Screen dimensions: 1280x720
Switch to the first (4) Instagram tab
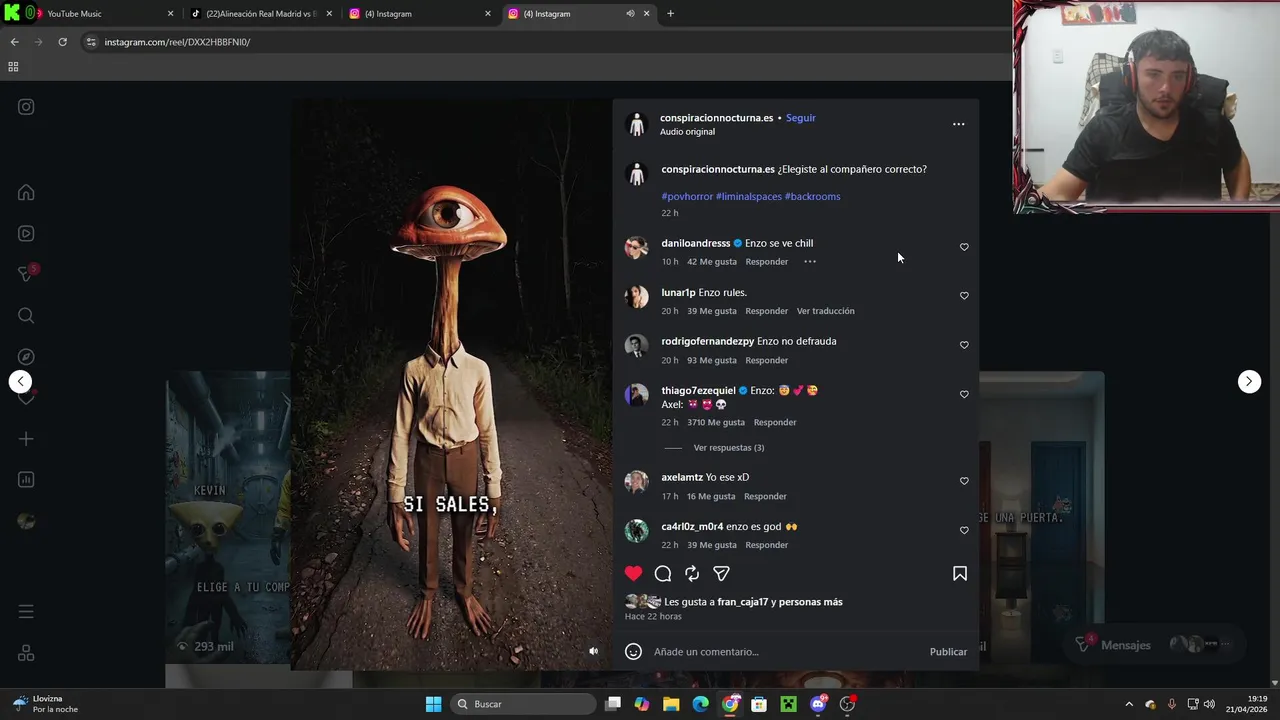[x=420, y=14]
